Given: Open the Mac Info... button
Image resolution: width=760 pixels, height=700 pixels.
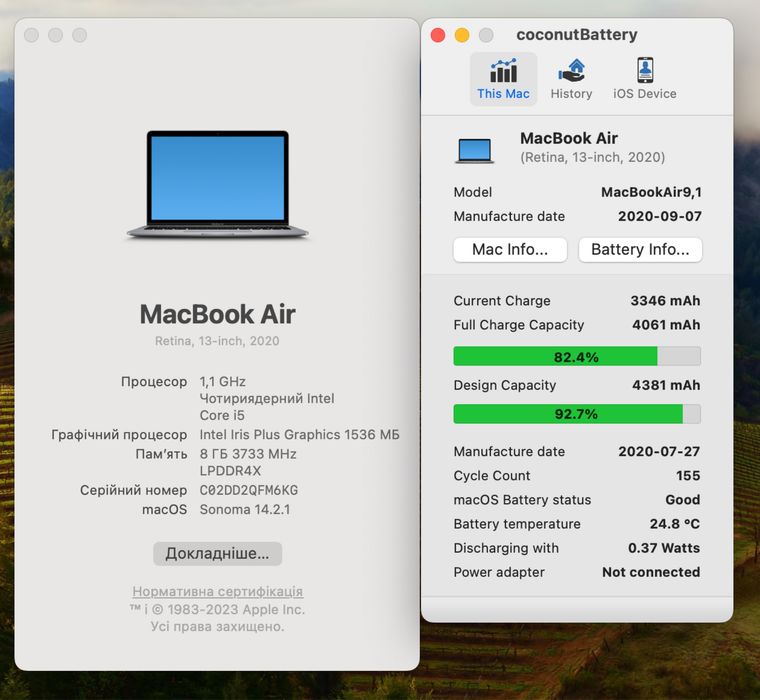Looking at the screenshot, I should click(510, 250).
